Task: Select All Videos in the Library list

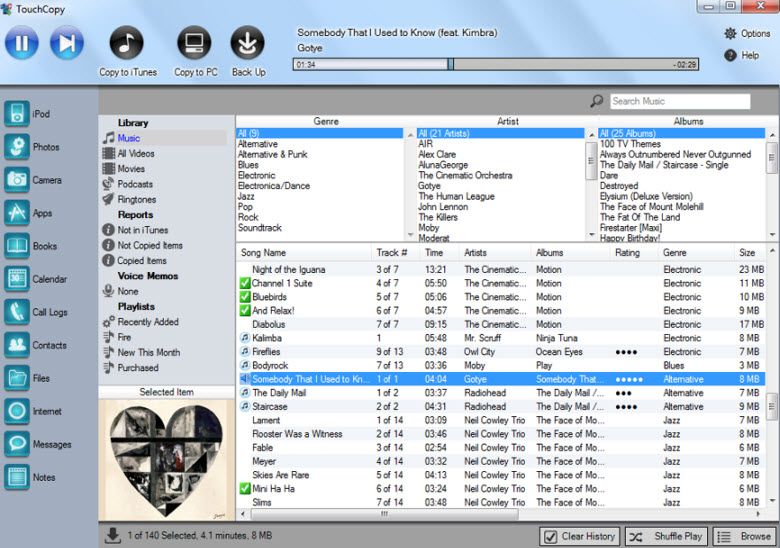Action: (x=135, y=154)
